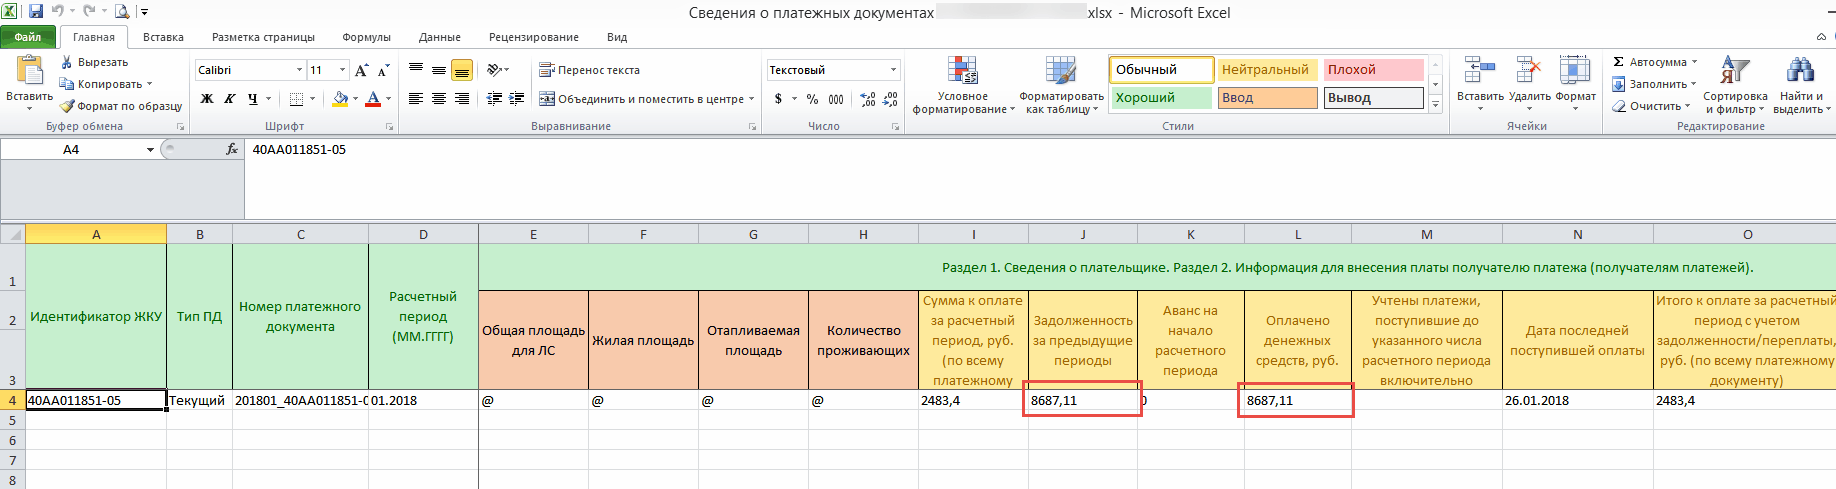Click the Format Painter brush icon
1836x489 pixels.
(x=67, y=106)
